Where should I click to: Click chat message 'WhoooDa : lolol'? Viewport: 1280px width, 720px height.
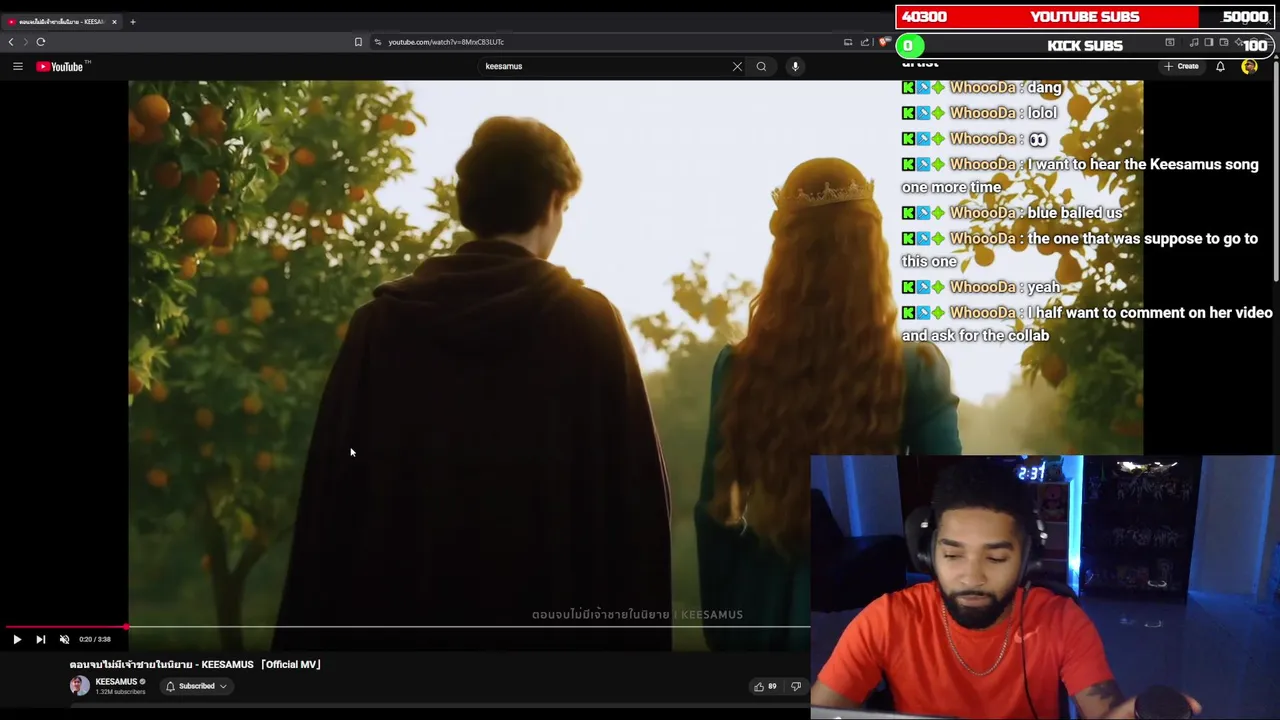coord(979,113)
